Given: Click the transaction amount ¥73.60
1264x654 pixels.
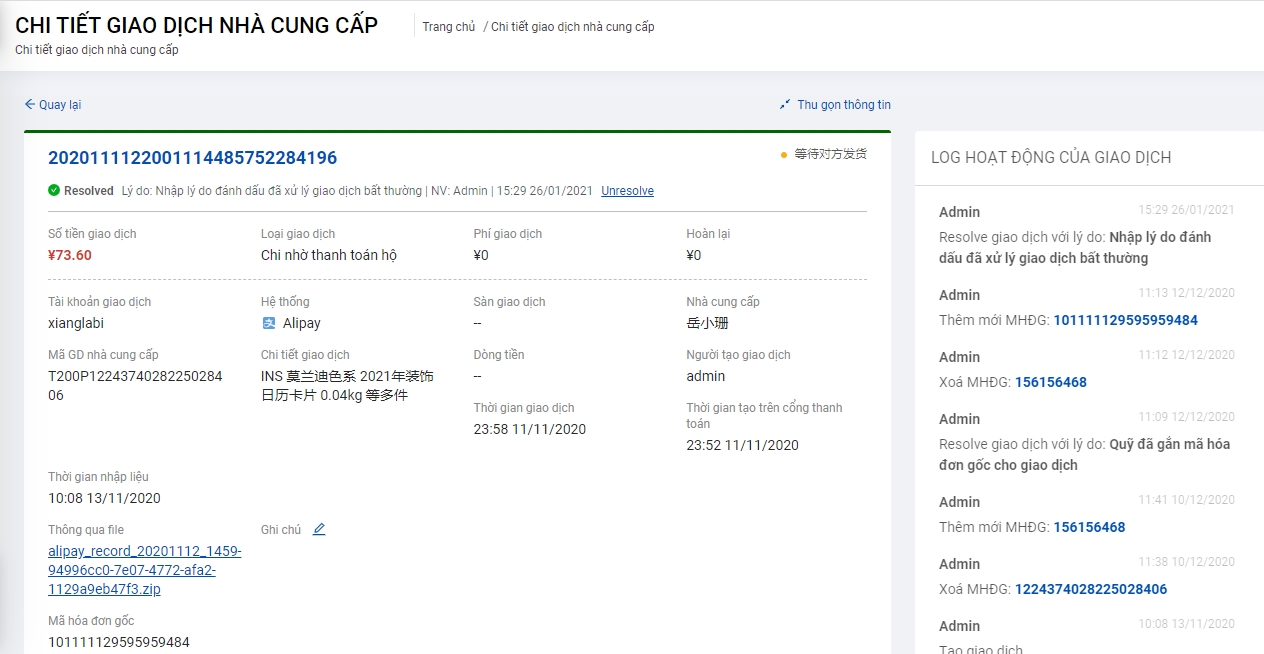Looking at the screenshot, I should pos(70,255).
